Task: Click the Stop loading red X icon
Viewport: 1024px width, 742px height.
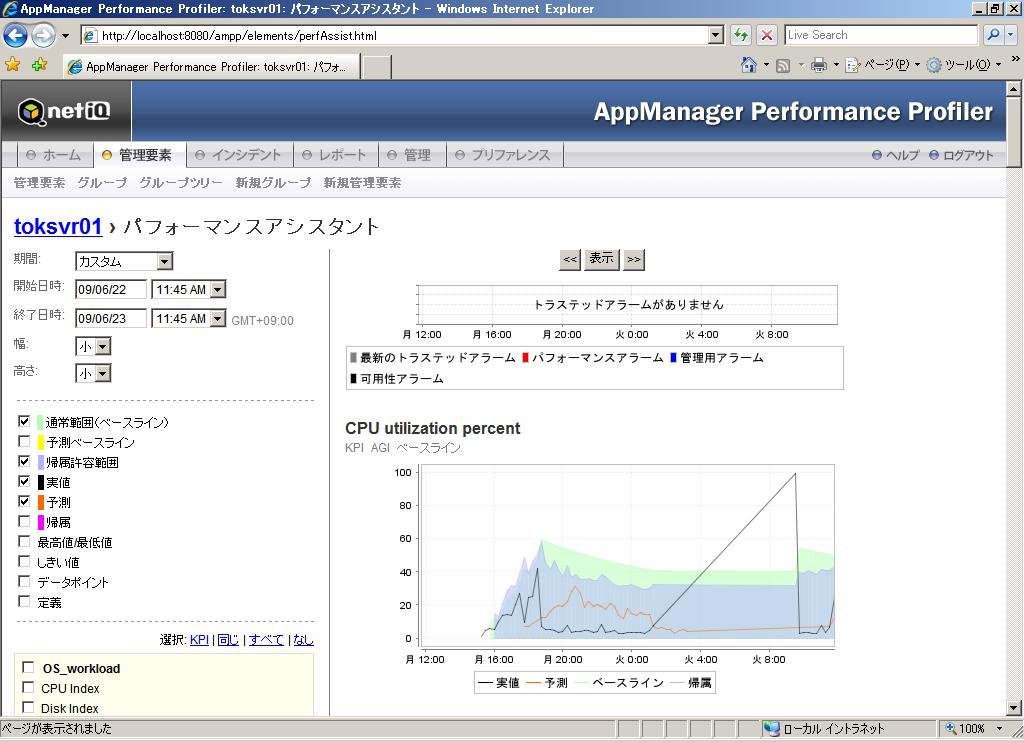Action: click(x=767, y=35)
